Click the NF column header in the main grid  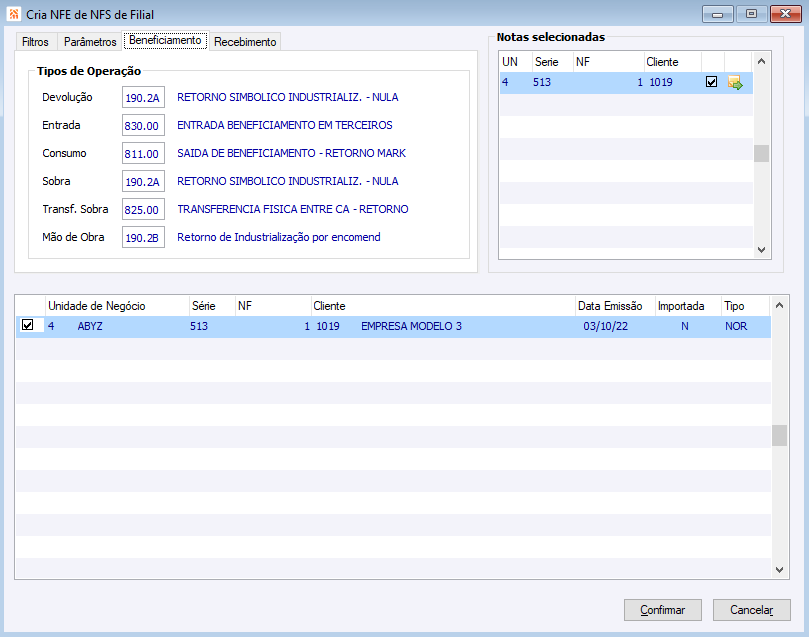pyautogui.click(x=273, y=306)
